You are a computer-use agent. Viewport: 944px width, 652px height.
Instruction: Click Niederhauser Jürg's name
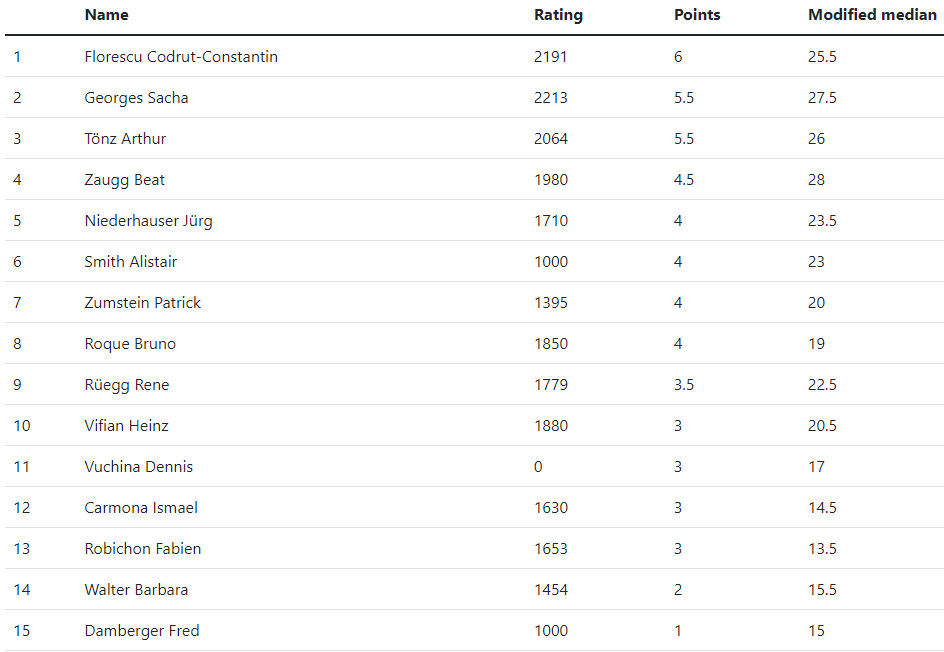pos(149,221)
